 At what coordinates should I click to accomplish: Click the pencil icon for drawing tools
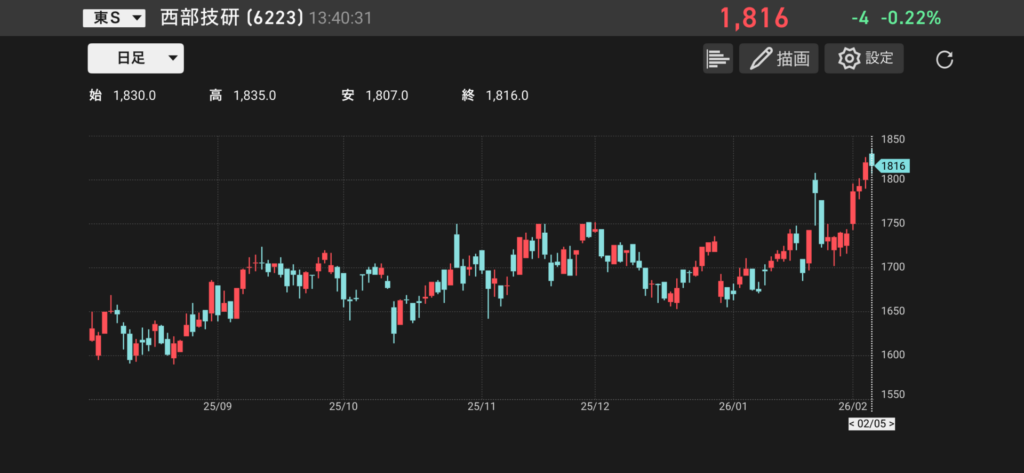pyautogui.click(x=779, y=59)
